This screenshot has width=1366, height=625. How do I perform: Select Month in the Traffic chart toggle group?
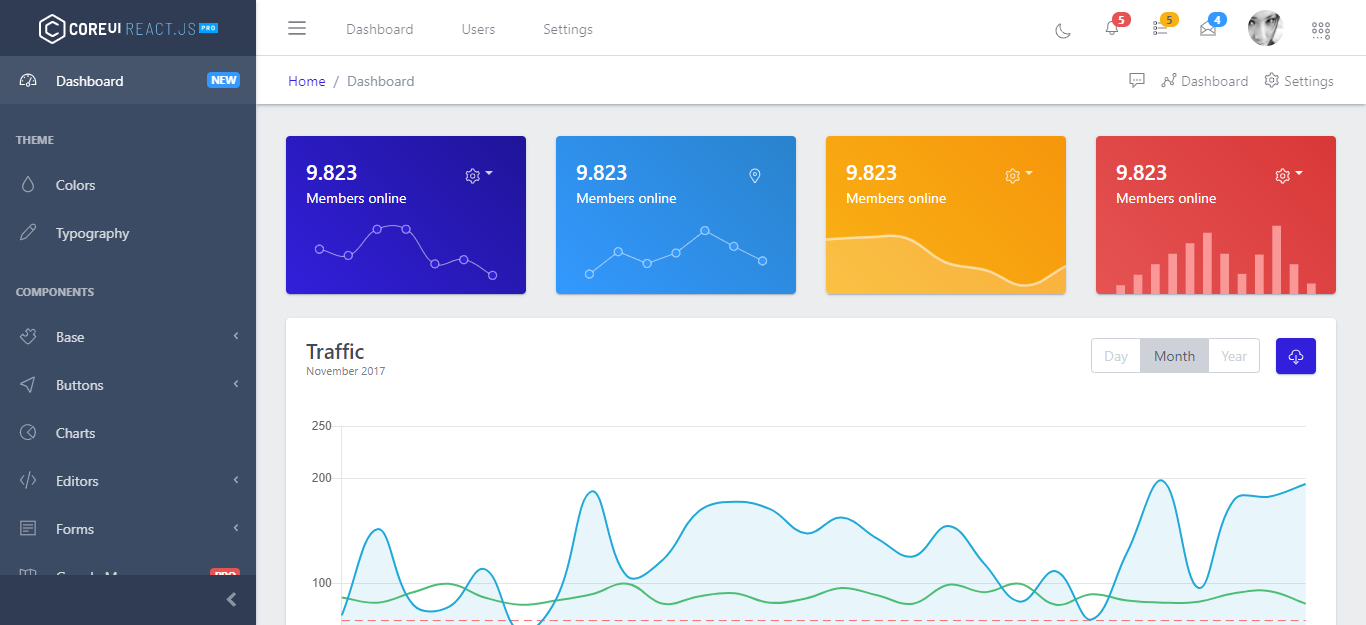(x=1174, y=355)
